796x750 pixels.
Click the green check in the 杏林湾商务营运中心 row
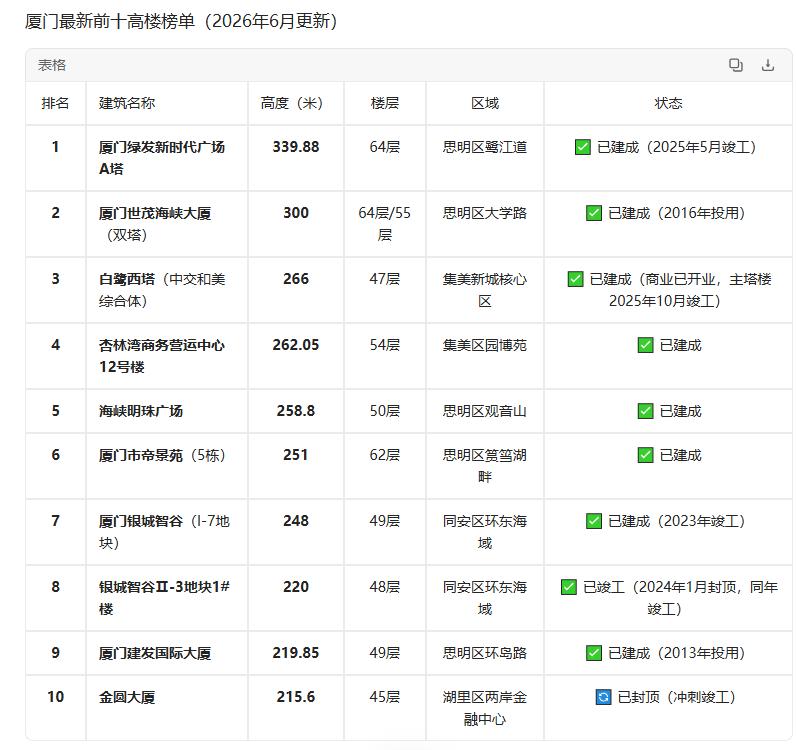click(645, 345)
